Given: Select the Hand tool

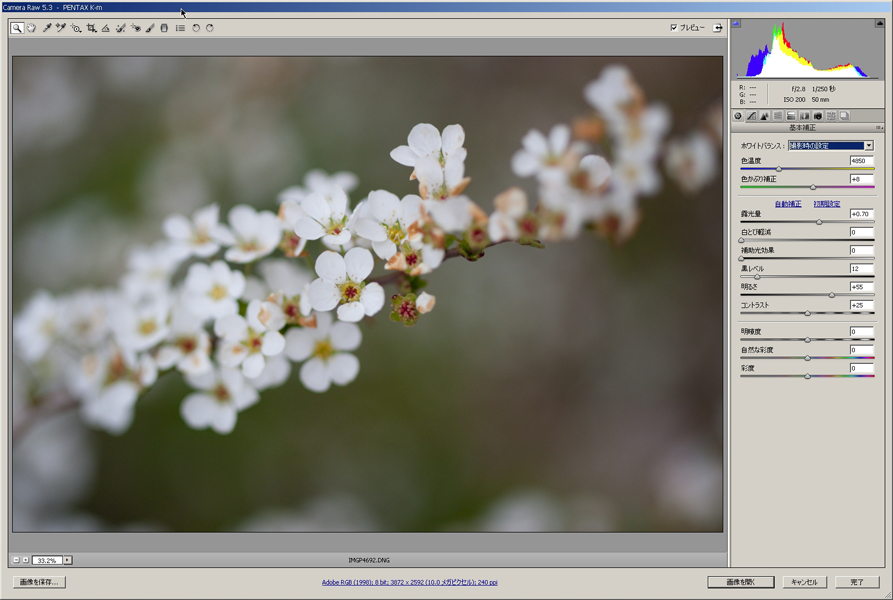Looking at the screenshot, I should click(x=31, y=28).
